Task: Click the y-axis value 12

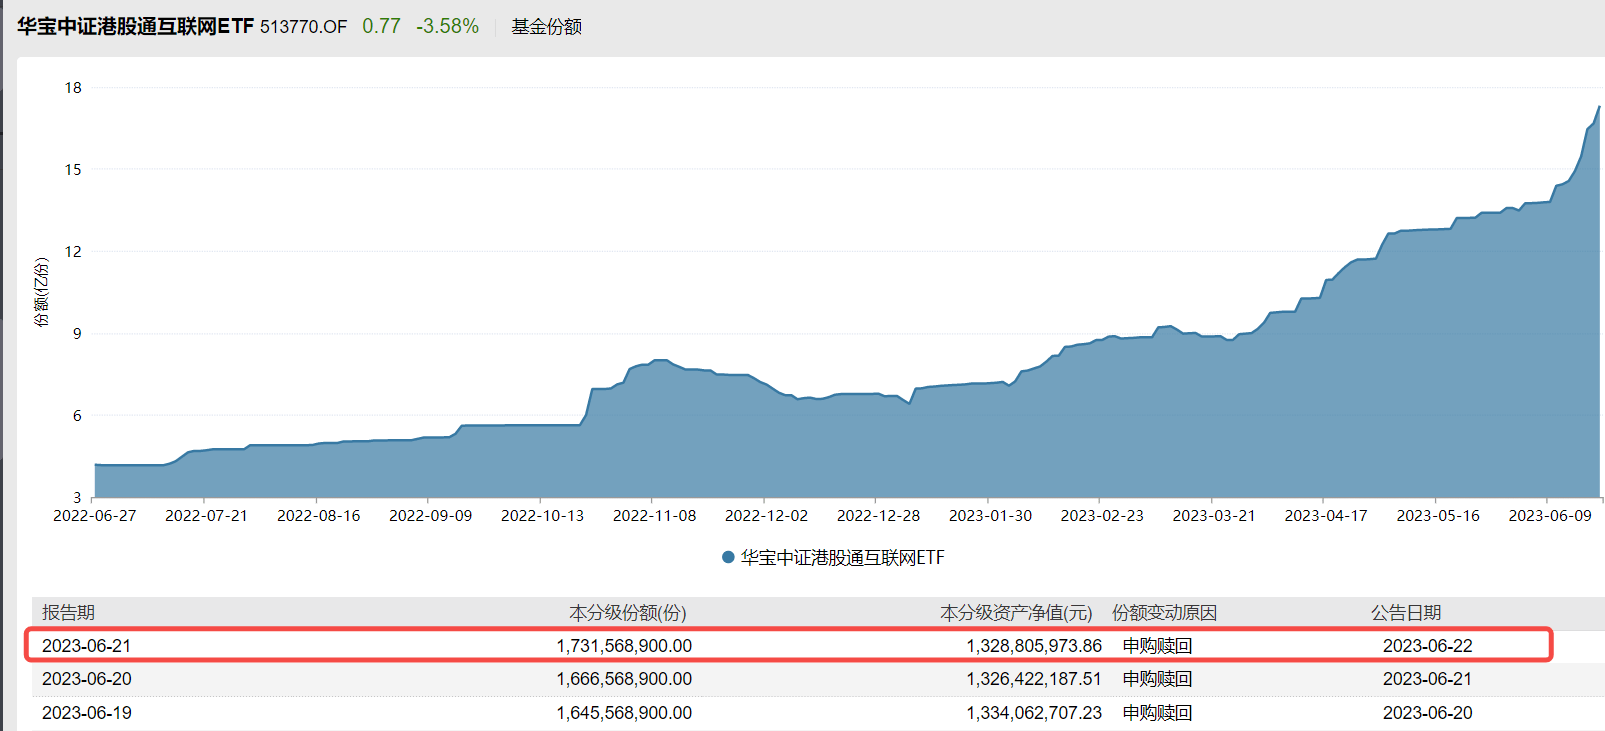Action: point(73,252)
